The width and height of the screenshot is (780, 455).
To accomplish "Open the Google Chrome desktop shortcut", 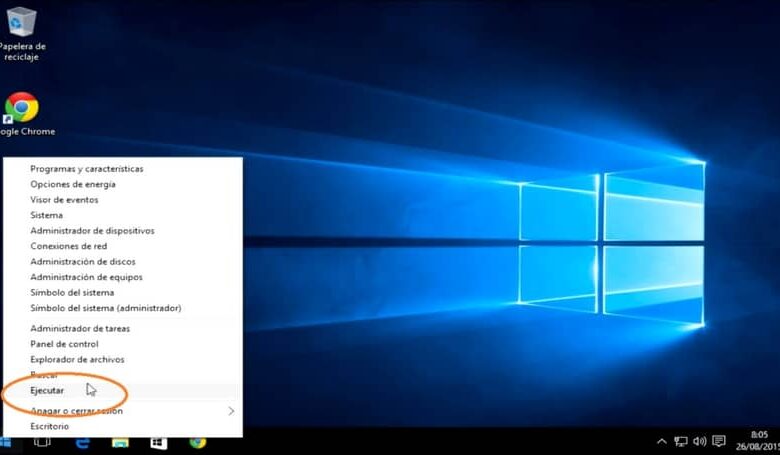I will (x=24, y=114).
